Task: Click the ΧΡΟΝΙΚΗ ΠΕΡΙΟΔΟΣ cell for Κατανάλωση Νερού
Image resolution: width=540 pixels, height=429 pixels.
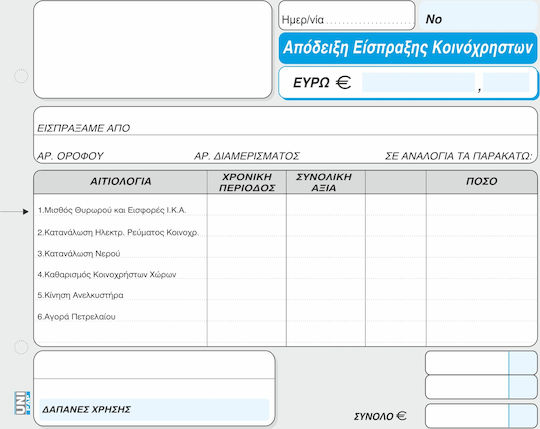Action: click(247, 248)
